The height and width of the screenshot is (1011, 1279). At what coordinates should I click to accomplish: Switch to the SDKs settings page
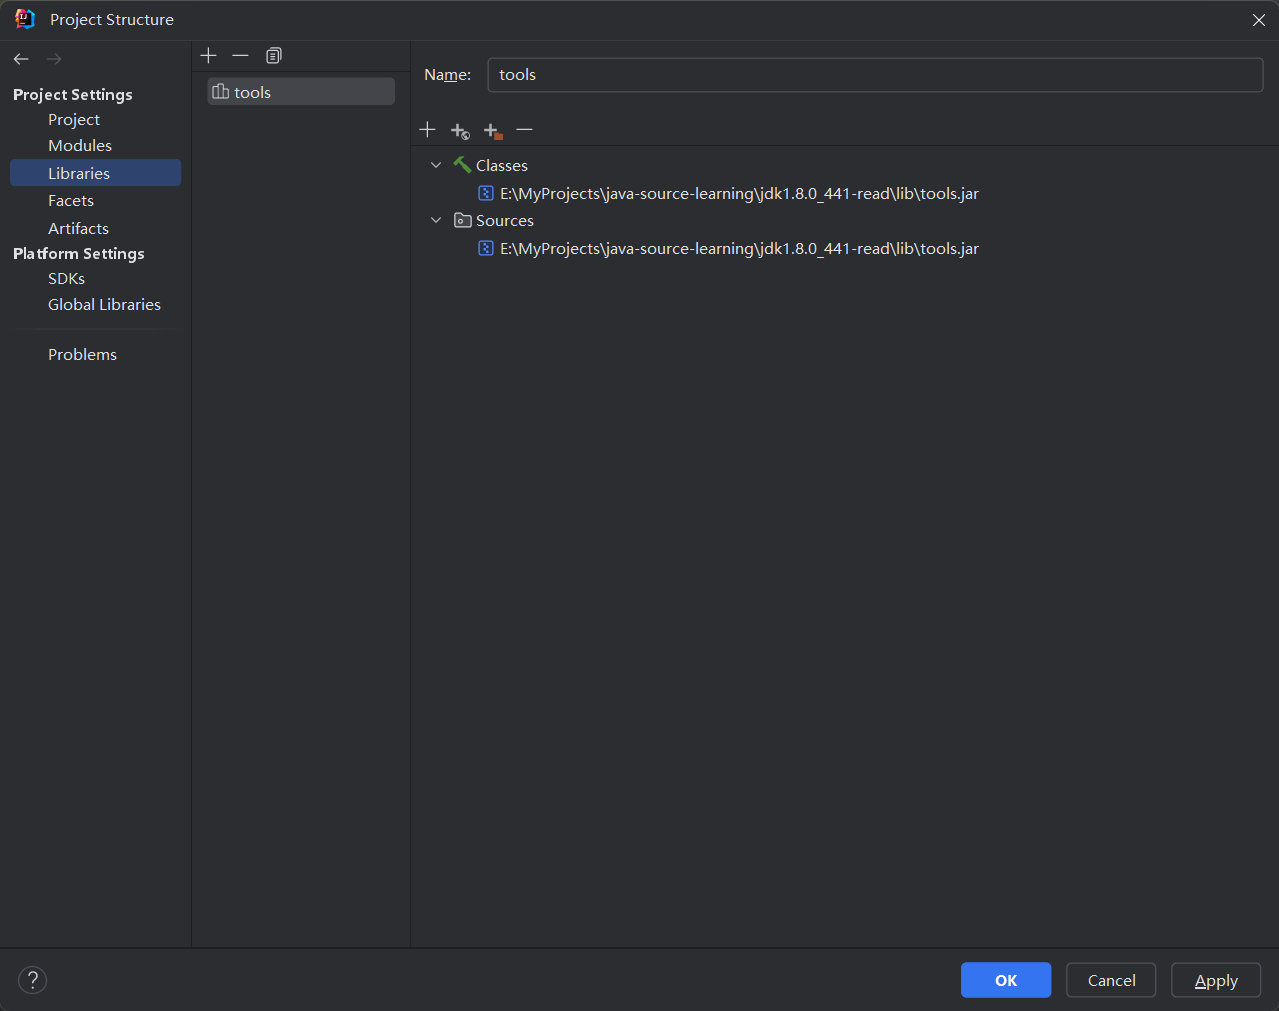tap(66, 279)
